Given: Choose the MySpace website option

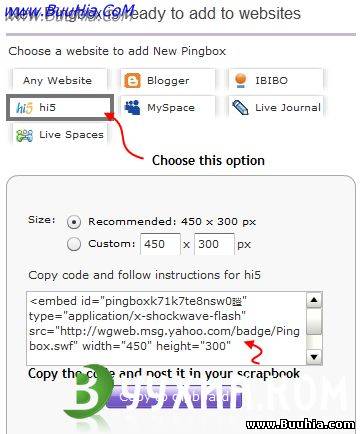Looking at the screenshot, I should pos(168,107).
